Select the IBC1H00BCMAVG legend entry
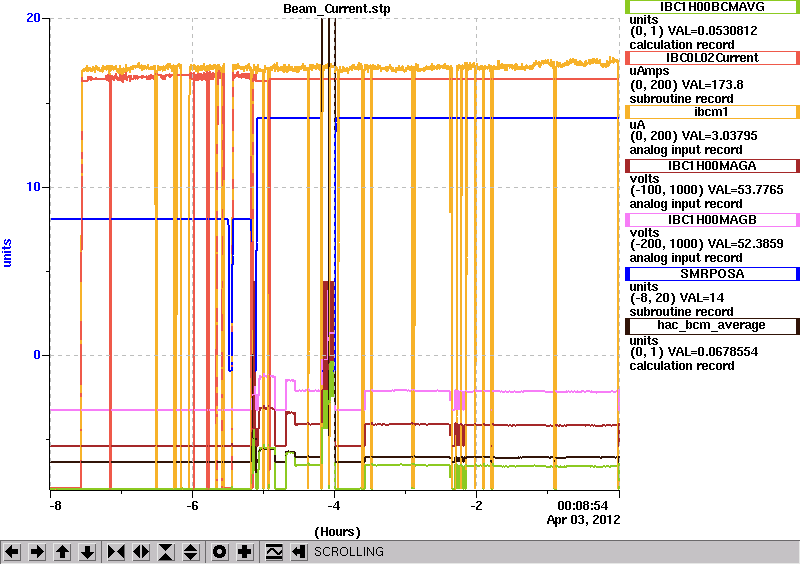The height and width of the screenshot is (564, 800). point(712,7)
